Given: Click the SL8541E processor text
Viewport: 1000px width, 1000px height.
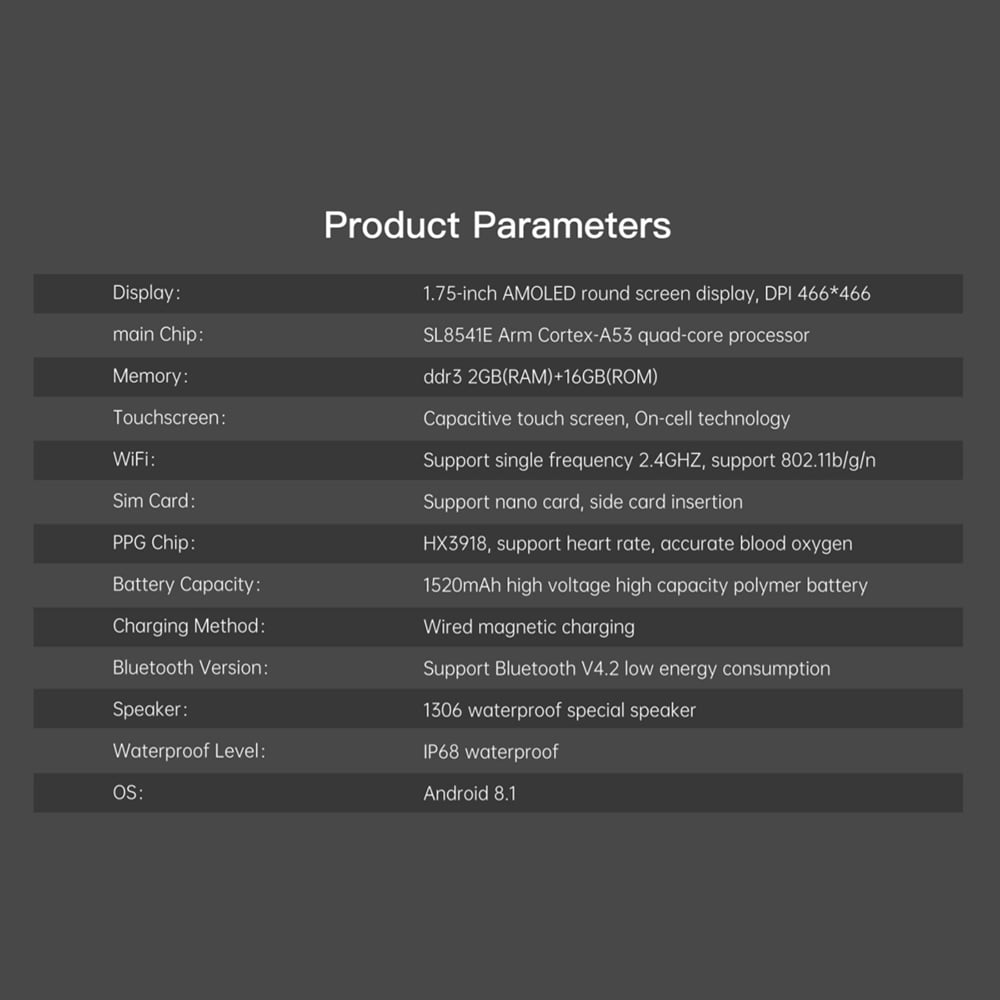Looking at the screenshot, I should tap(616, 335).
